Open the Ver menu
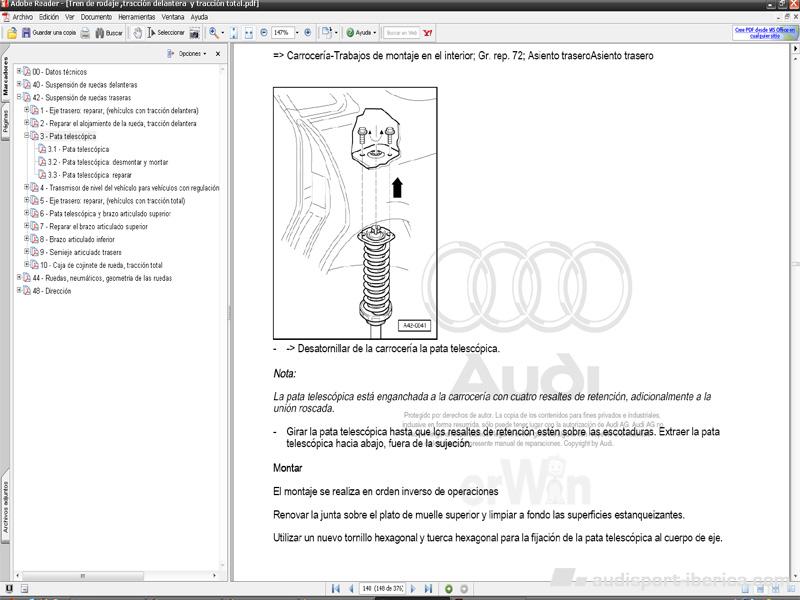The width and height of the screenshot is (800, 600). (x=69, y=17)
